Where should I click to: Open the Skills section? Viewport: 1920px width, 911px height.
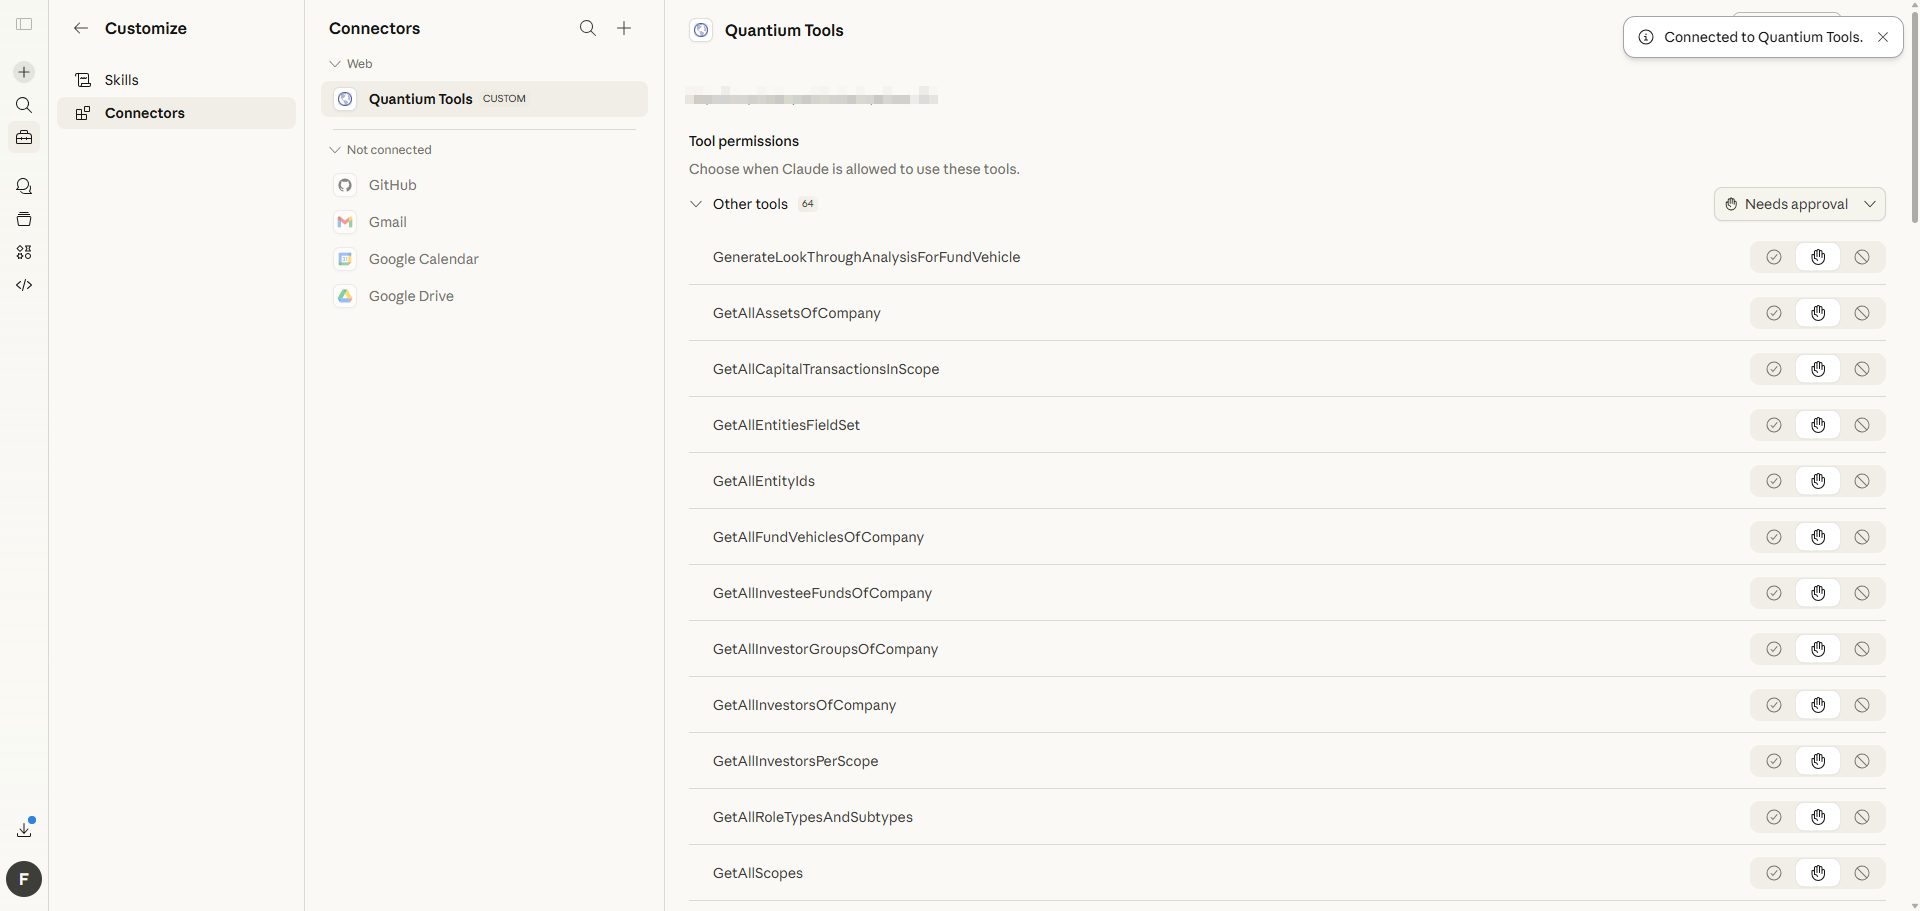(176, 80)
